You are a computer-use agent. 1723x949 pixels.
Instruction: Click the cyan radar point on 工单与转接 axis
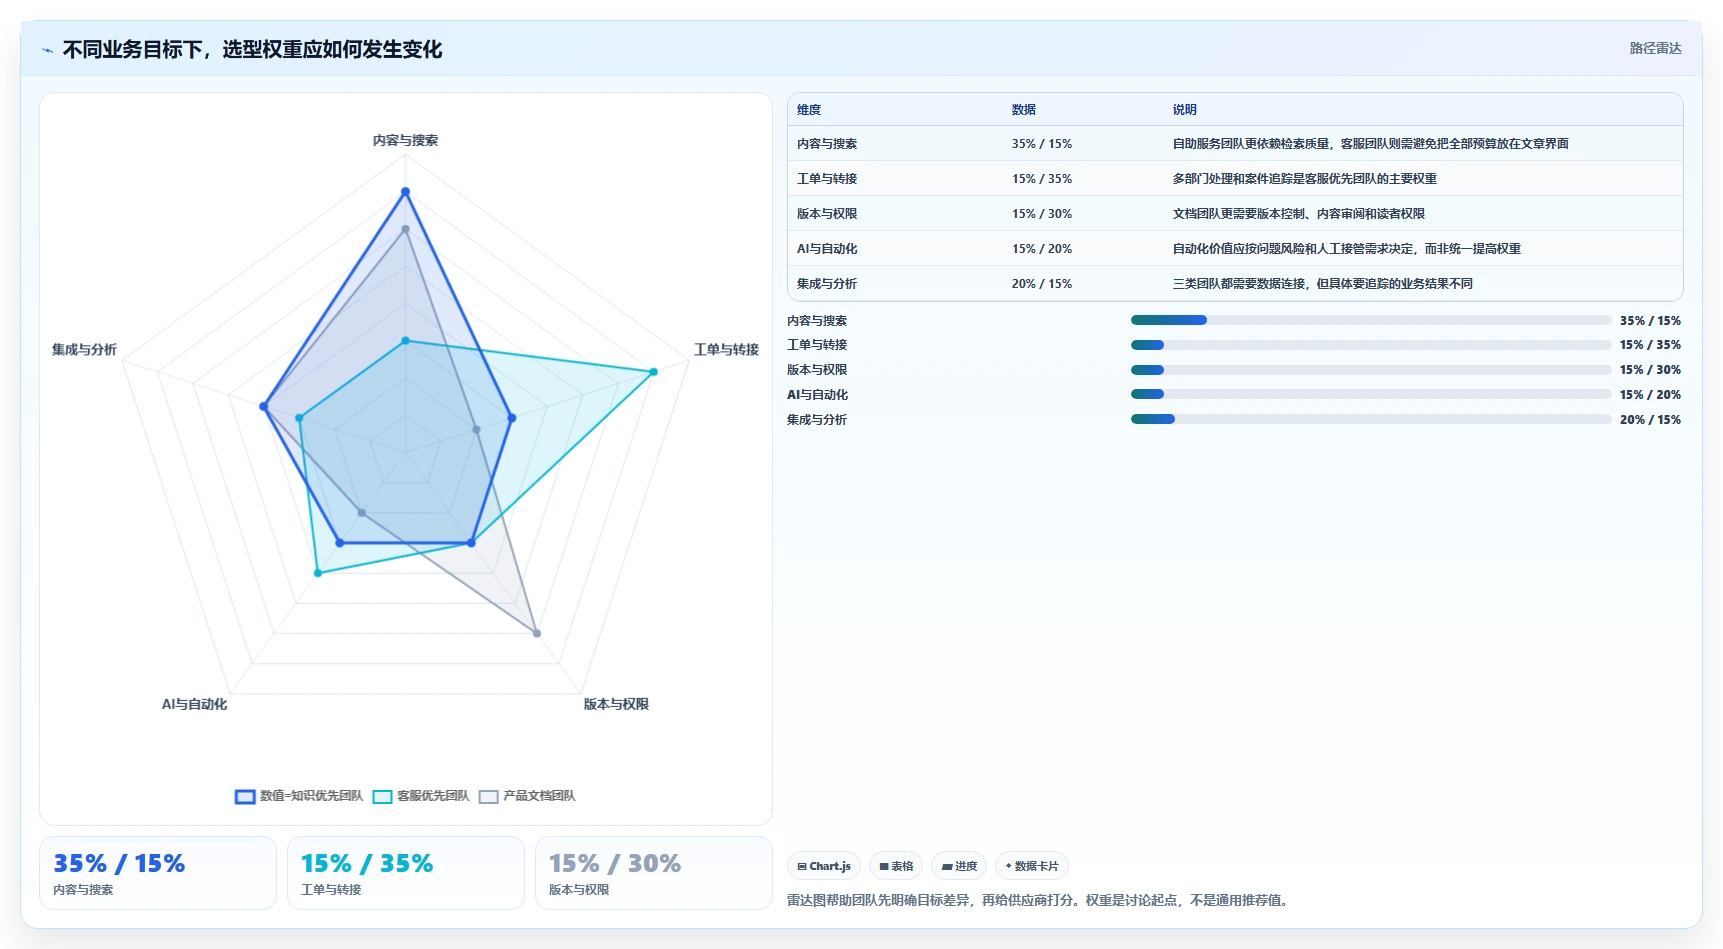click(653, 372)
